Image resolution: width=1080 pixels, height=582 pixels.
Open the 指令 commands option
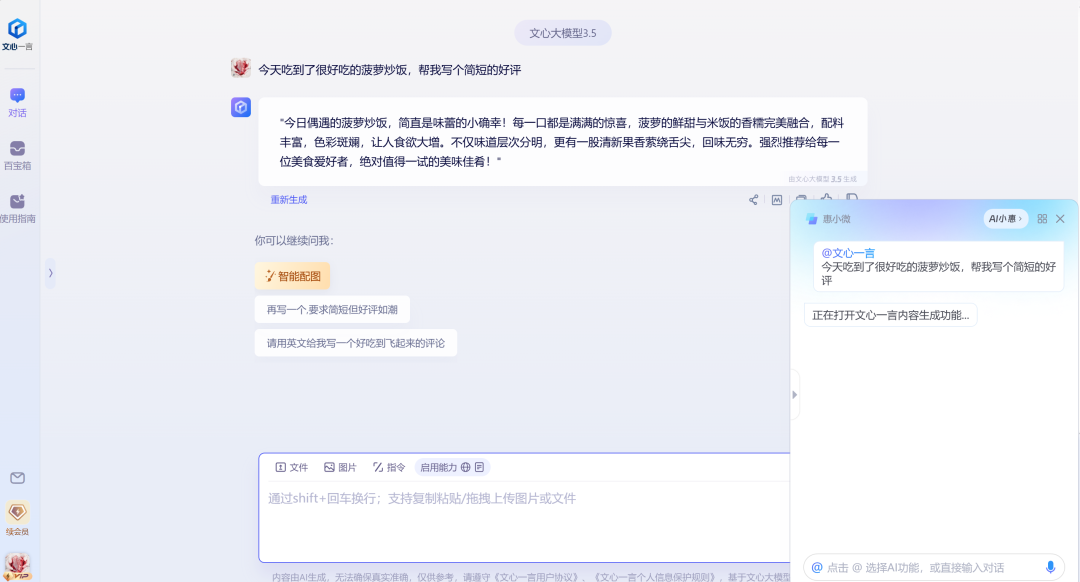tap(389, 468)
